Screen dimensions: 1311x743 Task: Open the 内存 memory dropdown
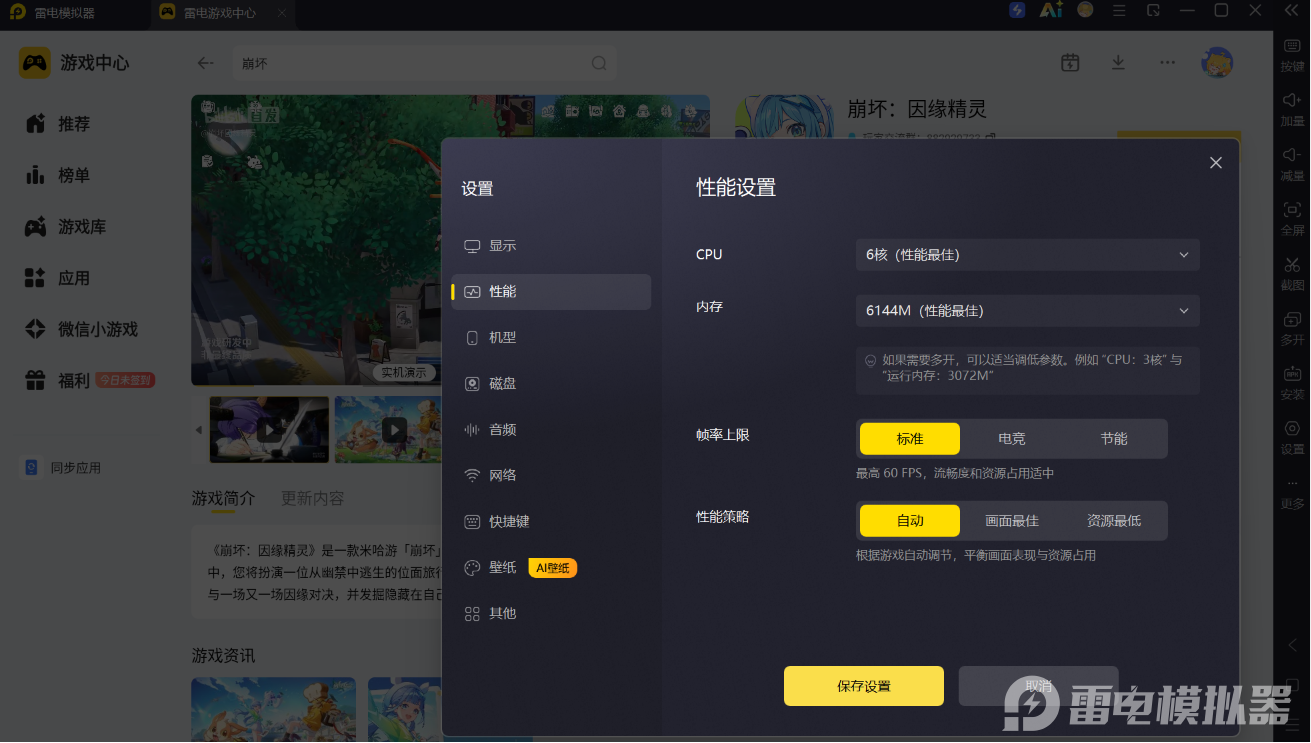coord(1028,311)
